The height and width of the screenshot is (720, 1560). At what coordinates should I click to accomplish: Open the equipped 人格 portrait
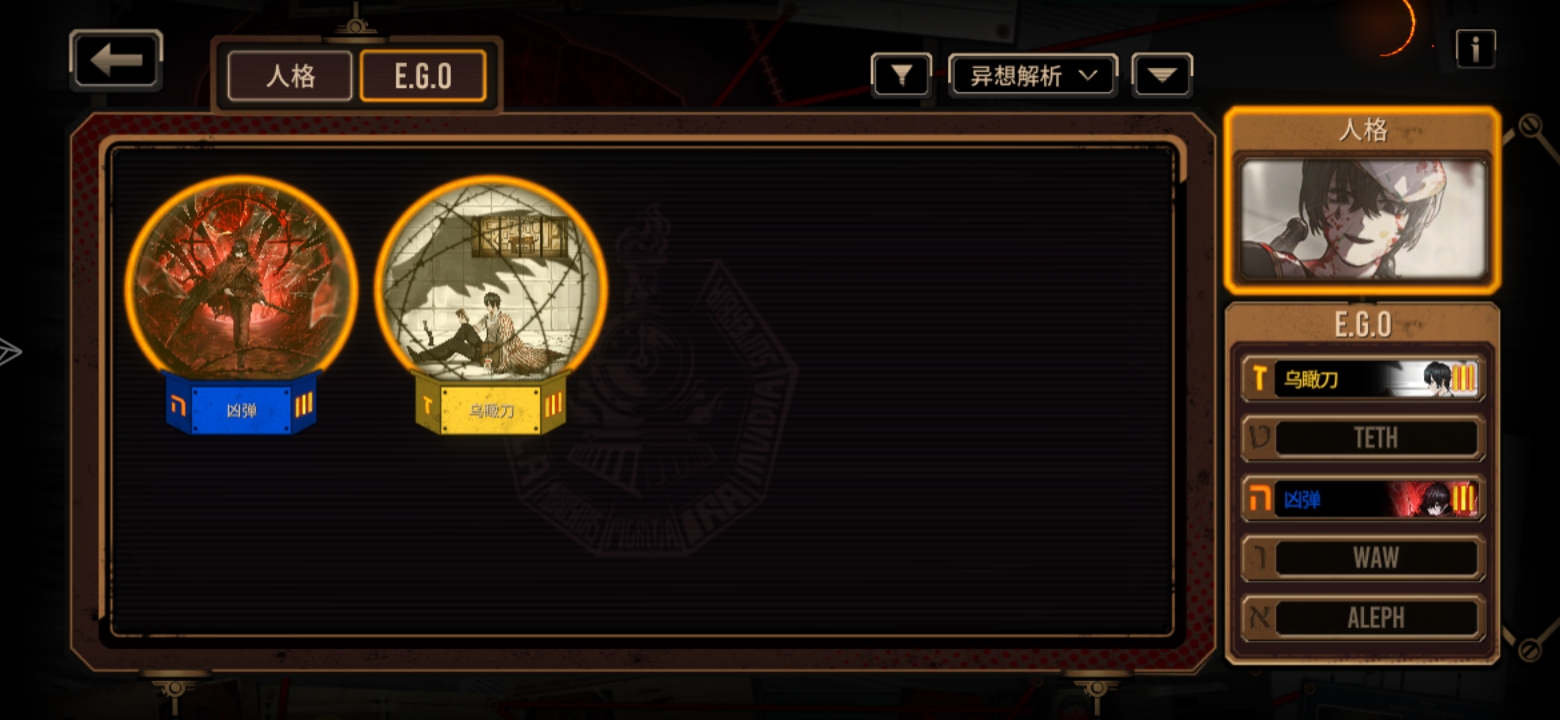(1363, 220)
